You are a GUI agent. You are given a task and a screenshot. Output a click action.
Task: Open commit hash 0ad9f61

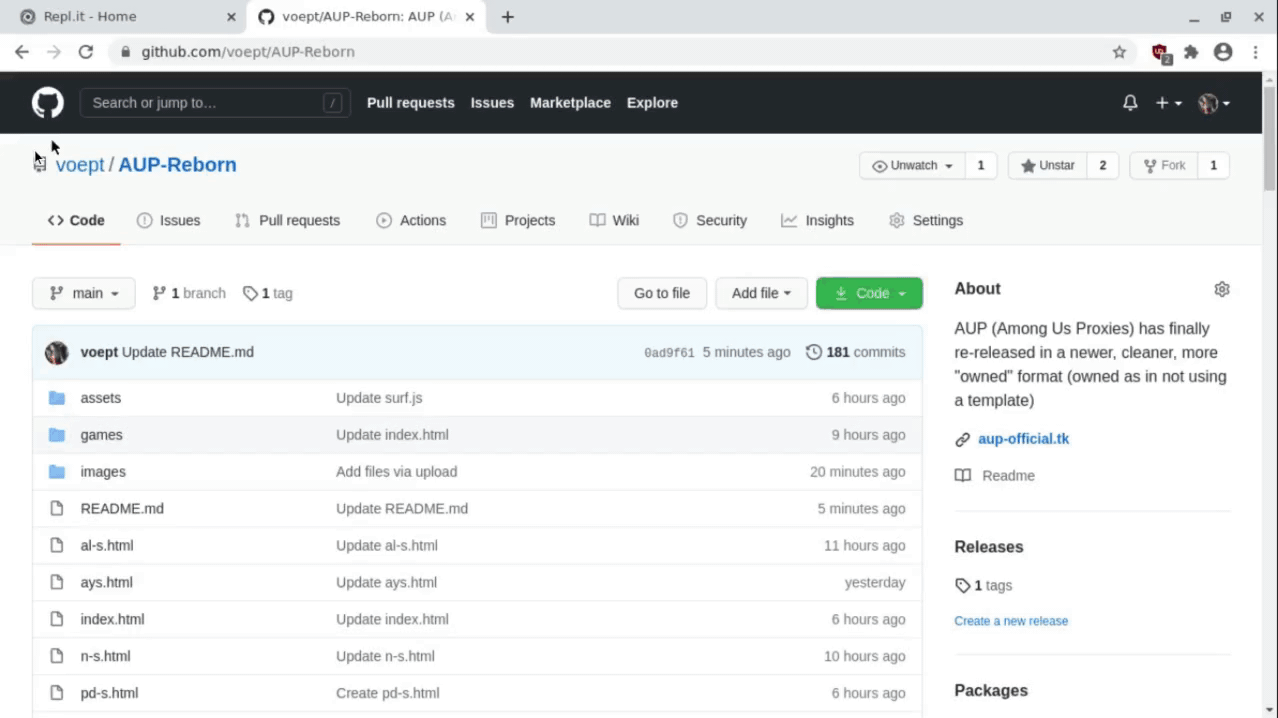pos(669,353)
